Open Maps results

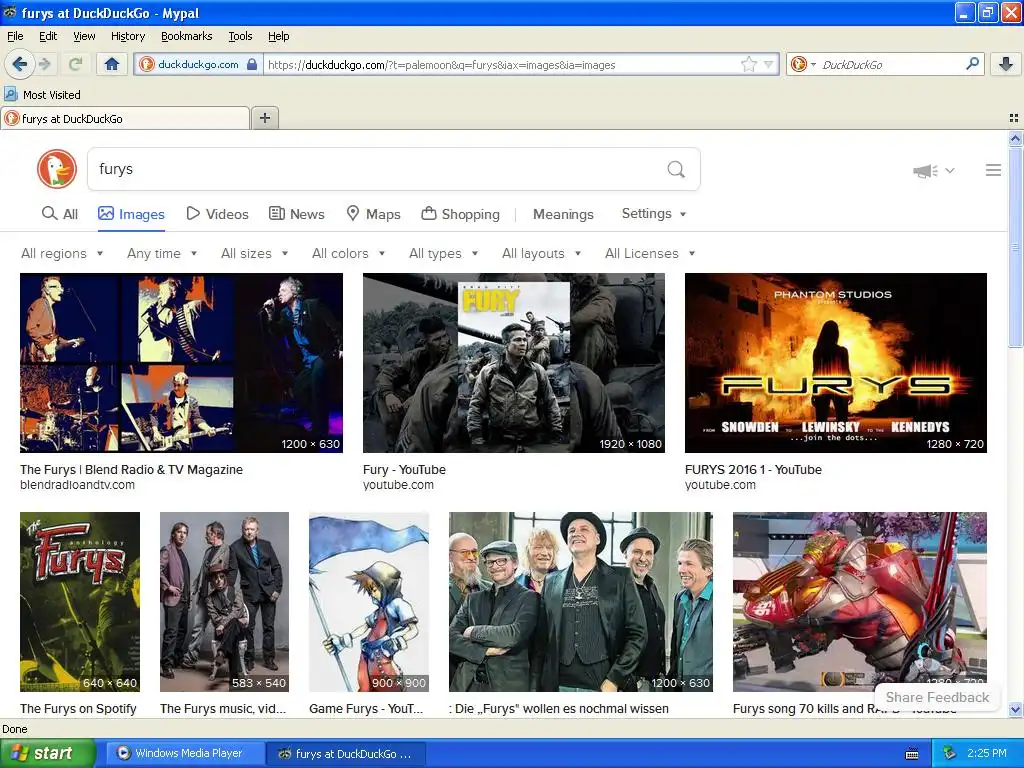[374, 214]
